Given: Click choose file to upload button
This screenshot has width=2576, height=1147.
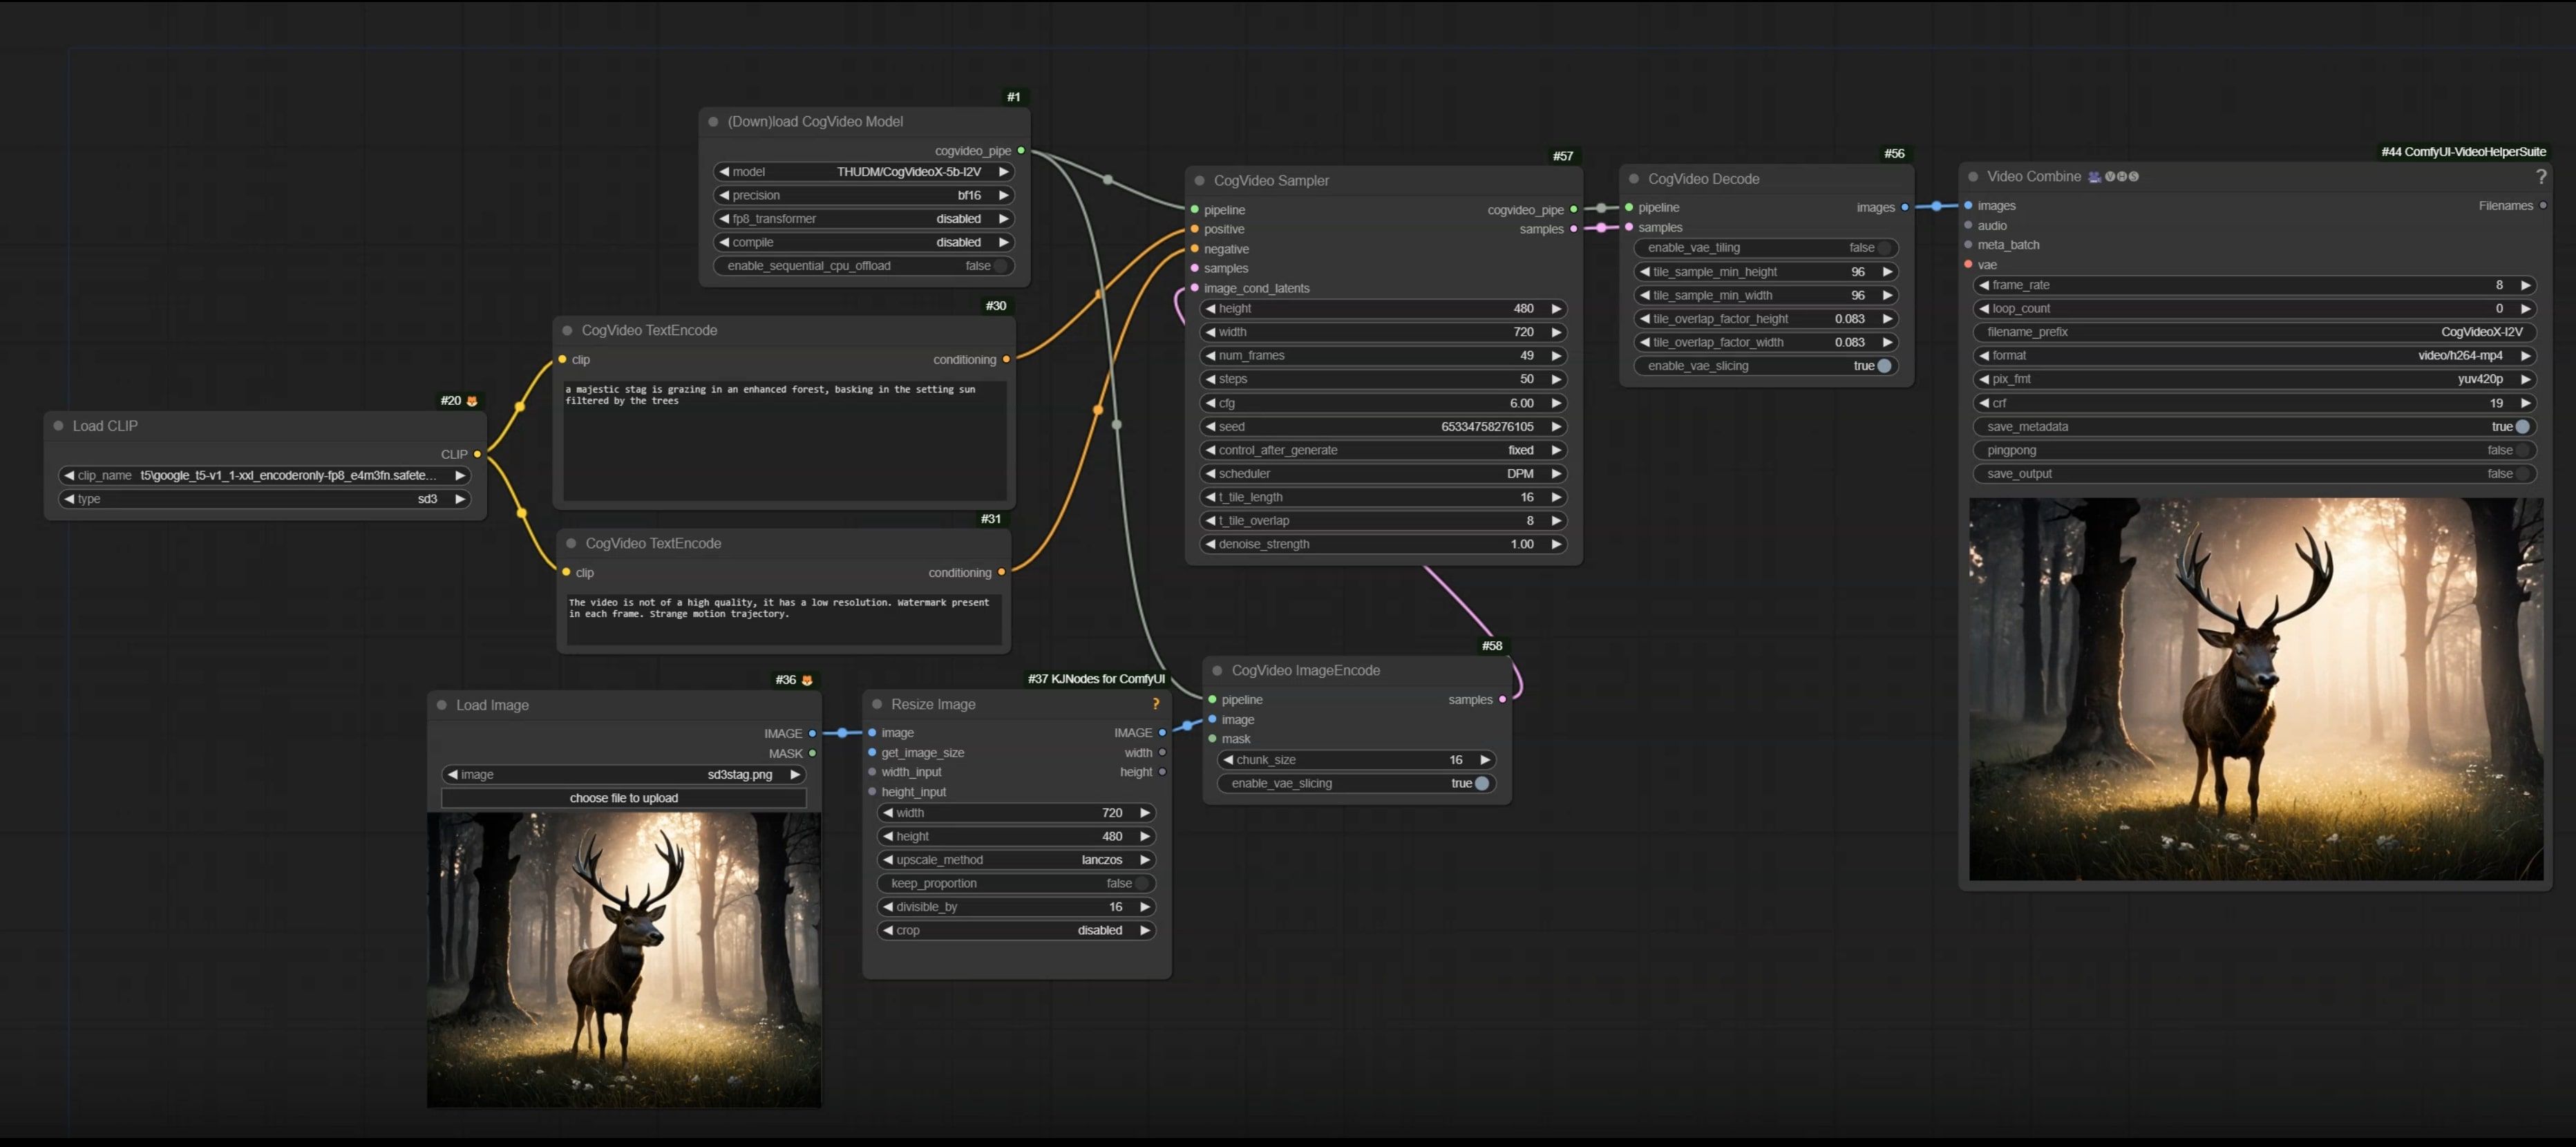Looking at the screenshot, I should 624,798.
